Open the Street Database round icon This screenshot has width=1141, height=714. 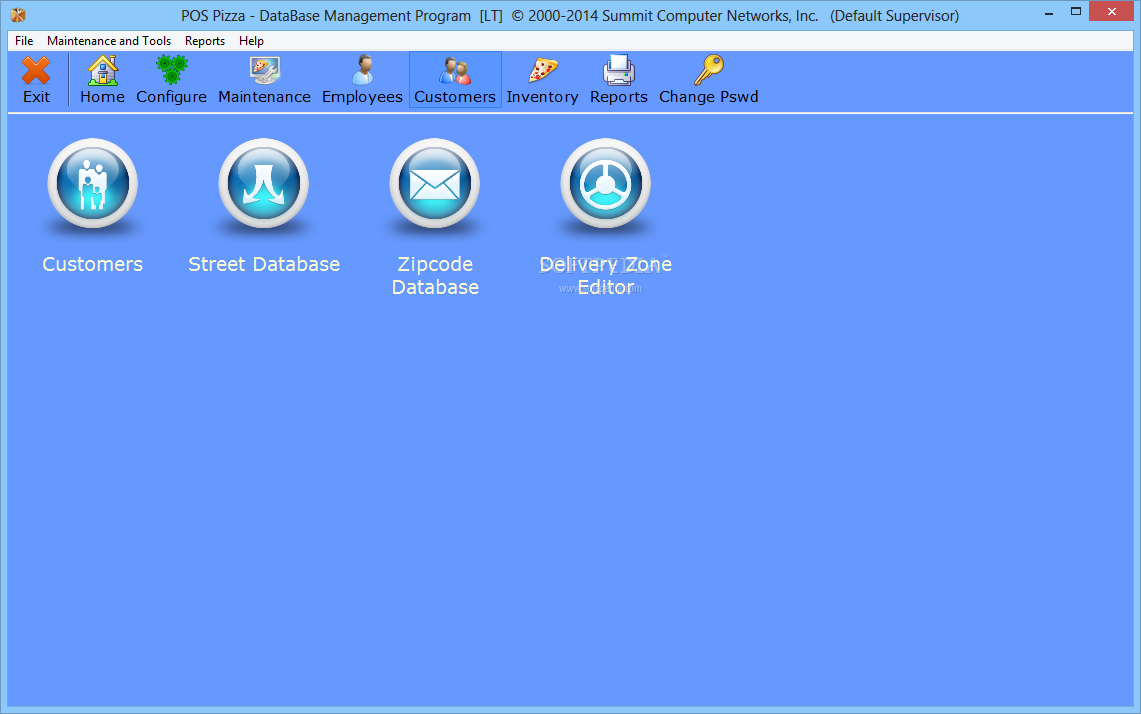(x=264, y=183)
